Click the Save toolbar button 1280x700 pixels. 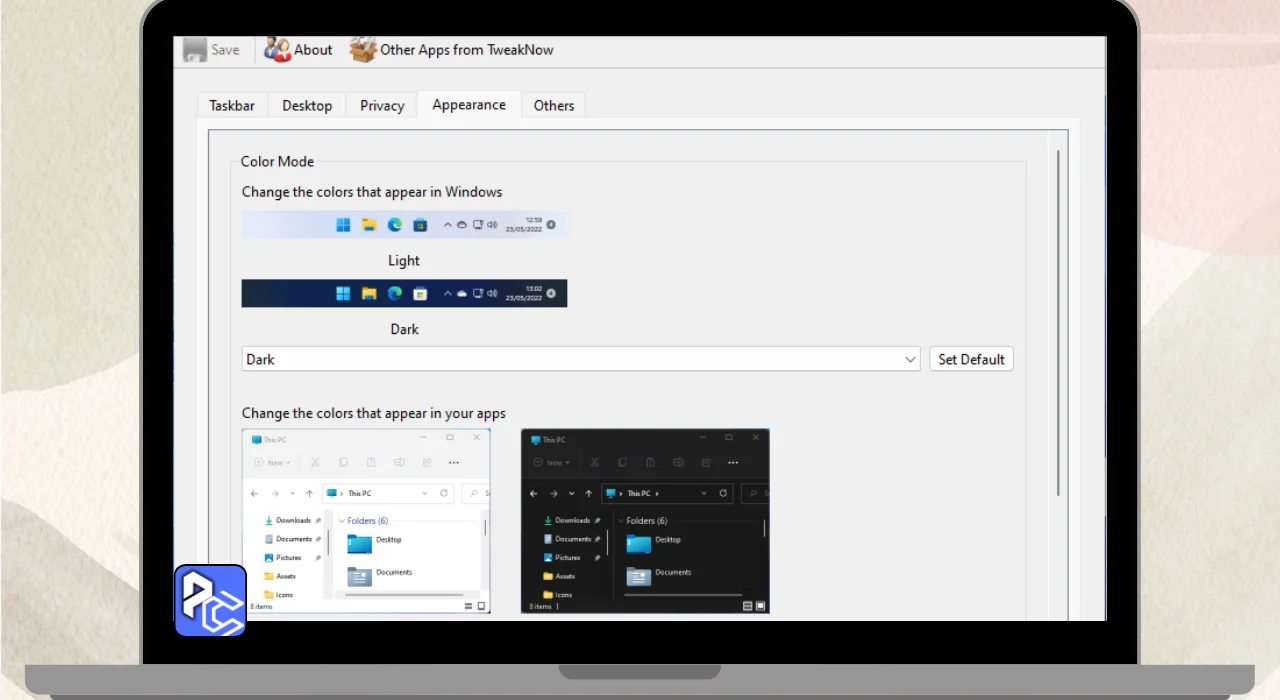click(212, 50)
